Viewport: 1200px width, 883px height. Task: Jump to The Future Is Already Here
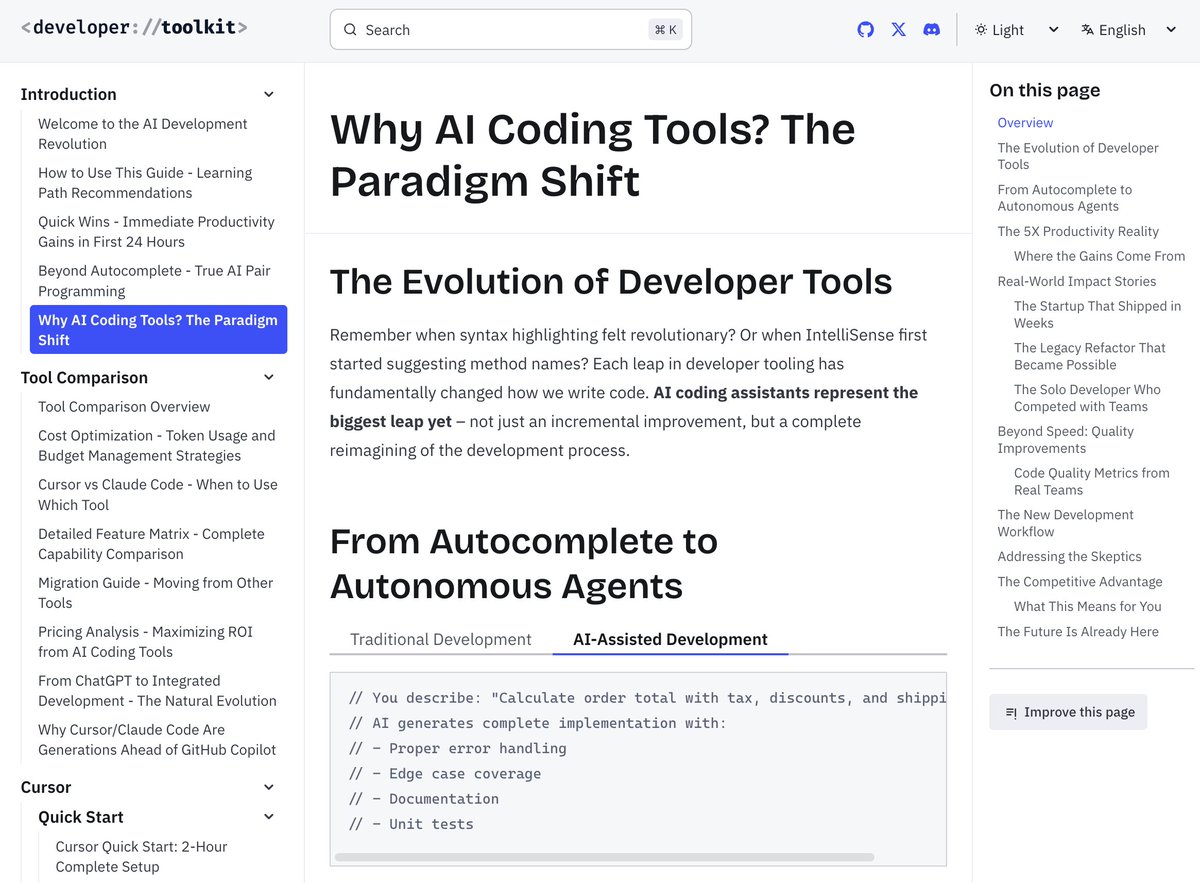(1078, 632)
